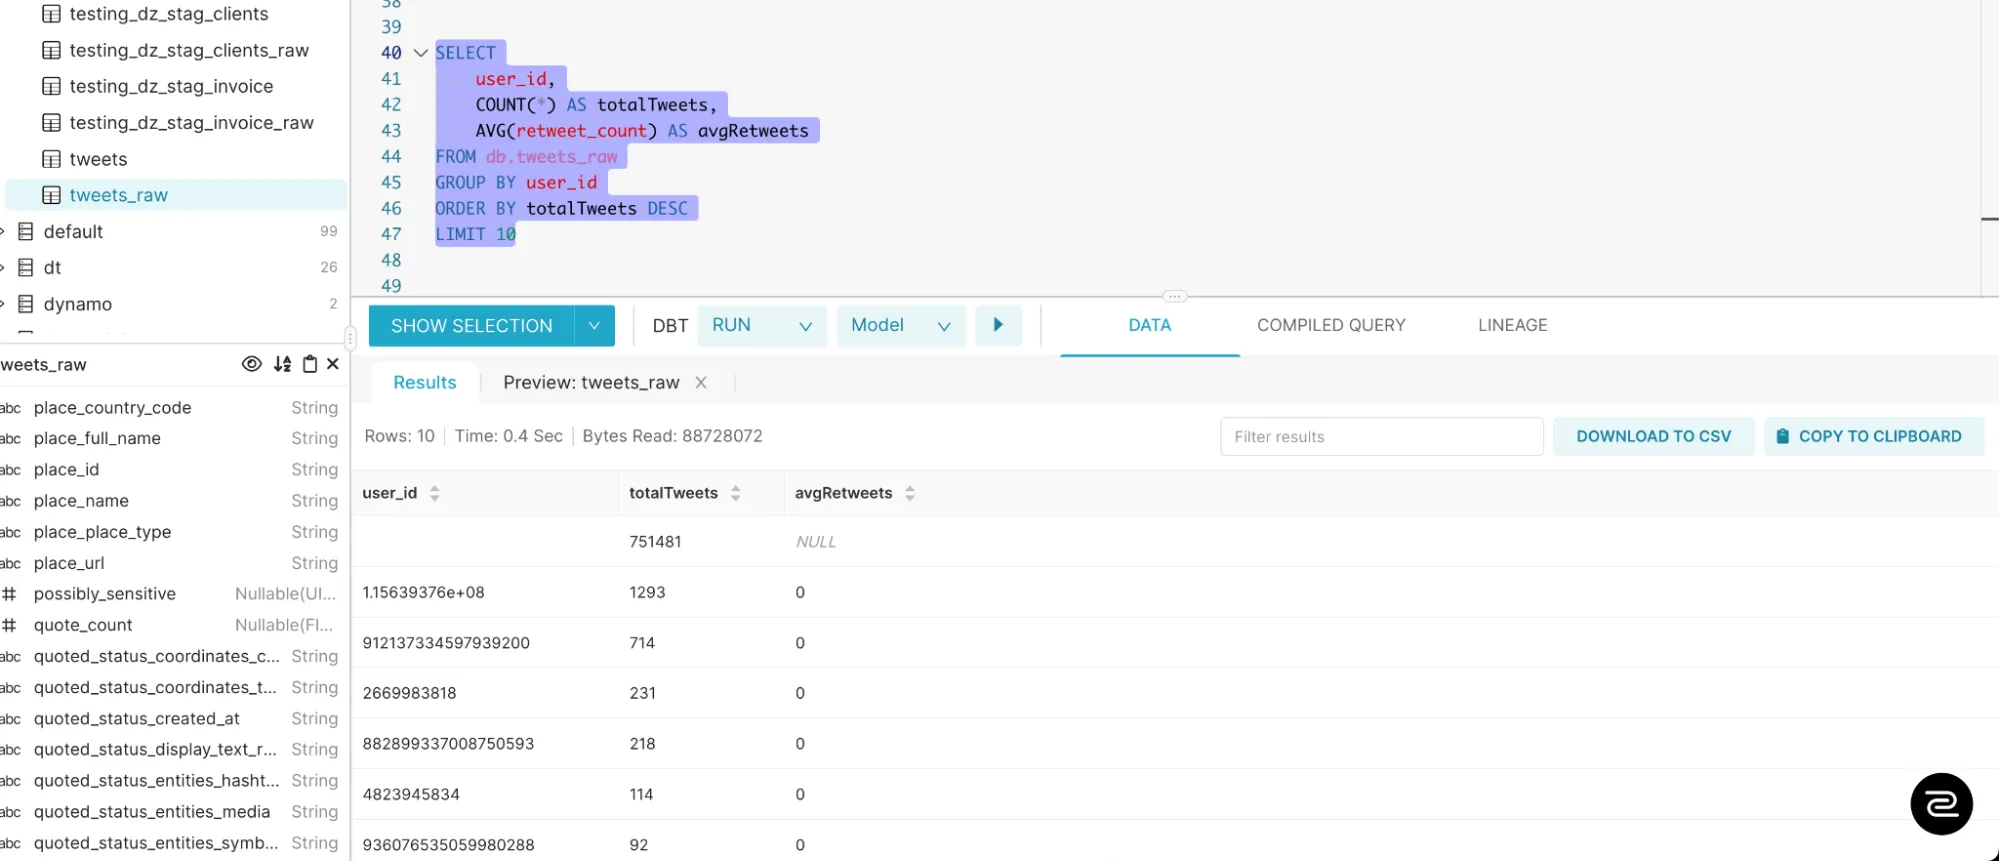Sort results by user_id column
The height and width of the screenshot is (861, 1999).
(x=434, y=493)
